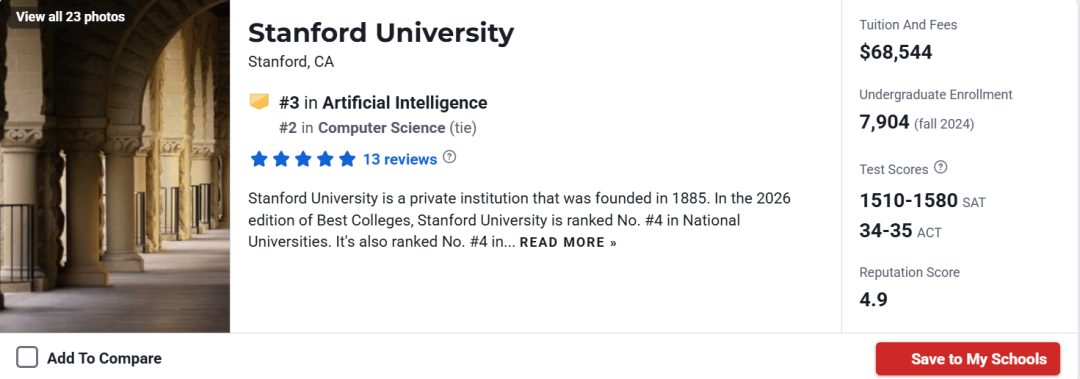1080x379 pixels.
Task: Tick the Add To Compare checkbox
Action: pos(27,358)
